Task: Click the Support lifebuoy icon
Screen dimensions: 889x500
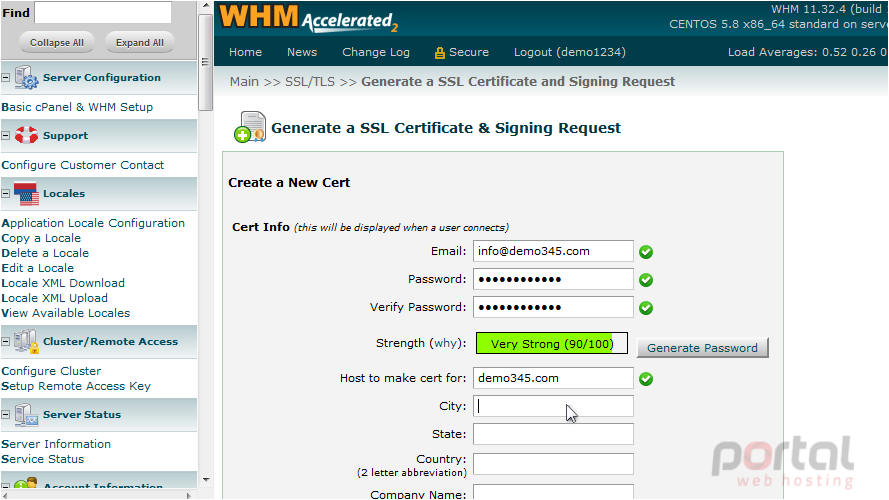Action: pyautogui.click(x=26, y=135)
